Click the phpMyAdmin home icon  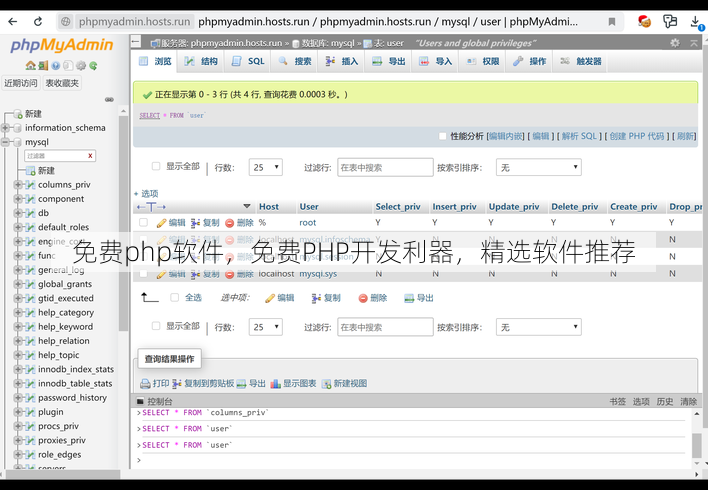(x=30, y=65)
